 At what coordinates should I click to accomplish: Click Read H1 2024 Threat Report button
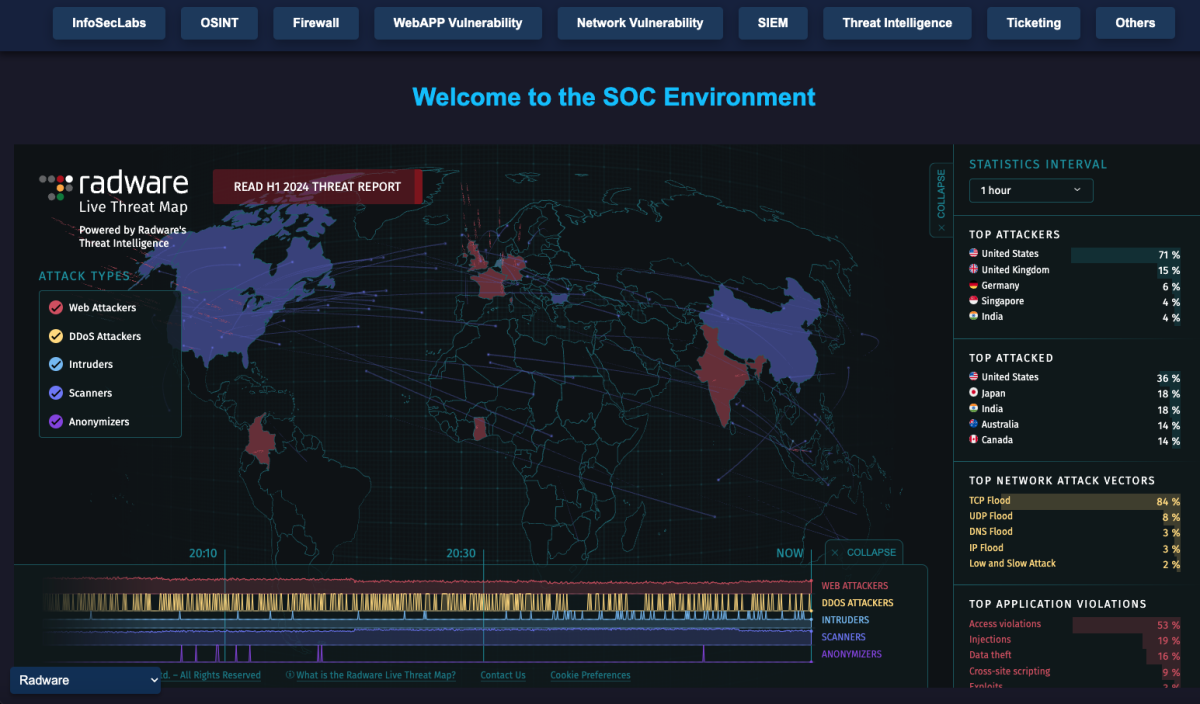317,187
